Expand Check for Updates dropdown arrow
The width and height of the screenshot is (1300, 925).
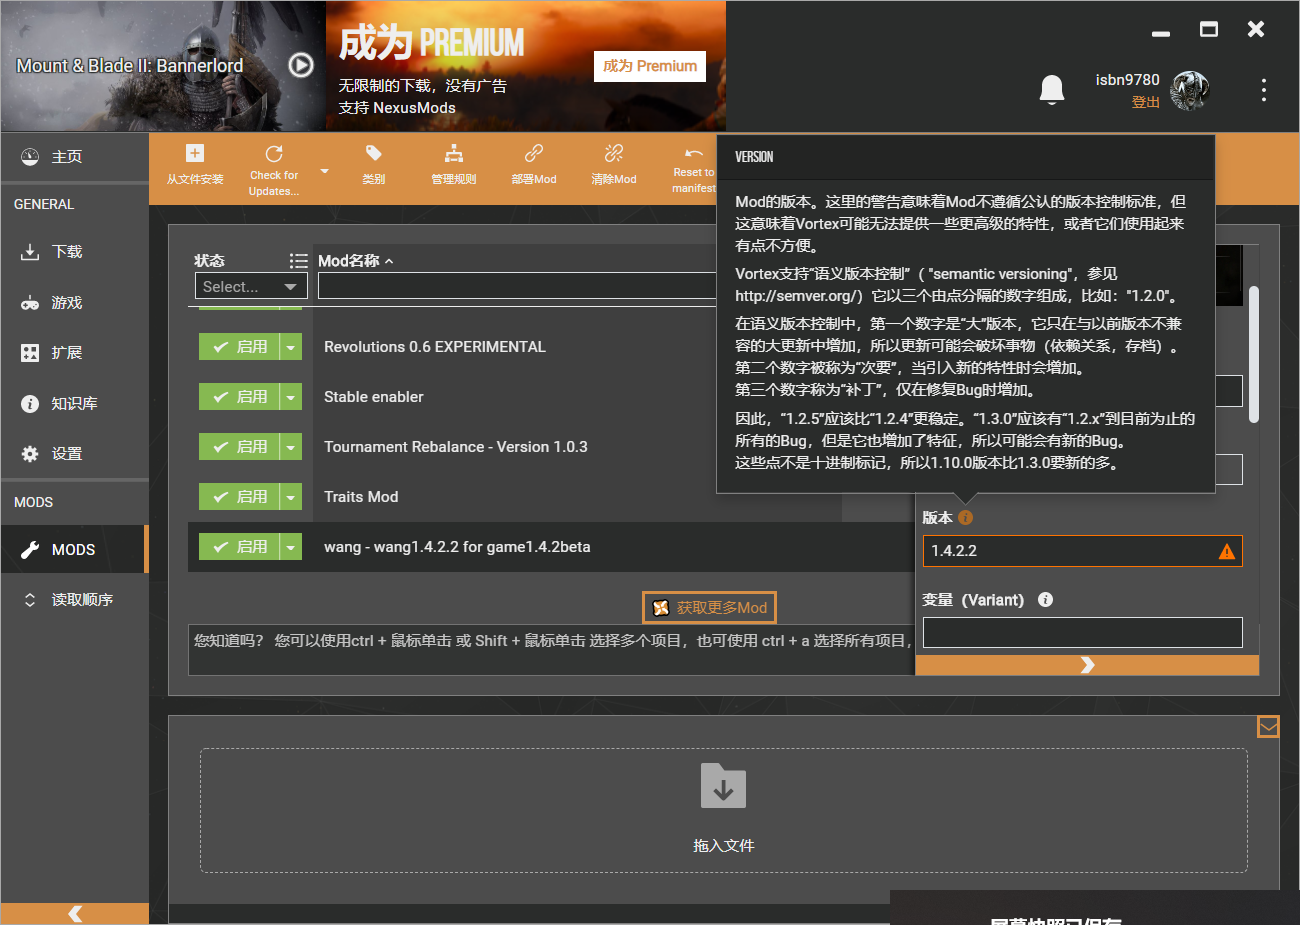point(324,171)
